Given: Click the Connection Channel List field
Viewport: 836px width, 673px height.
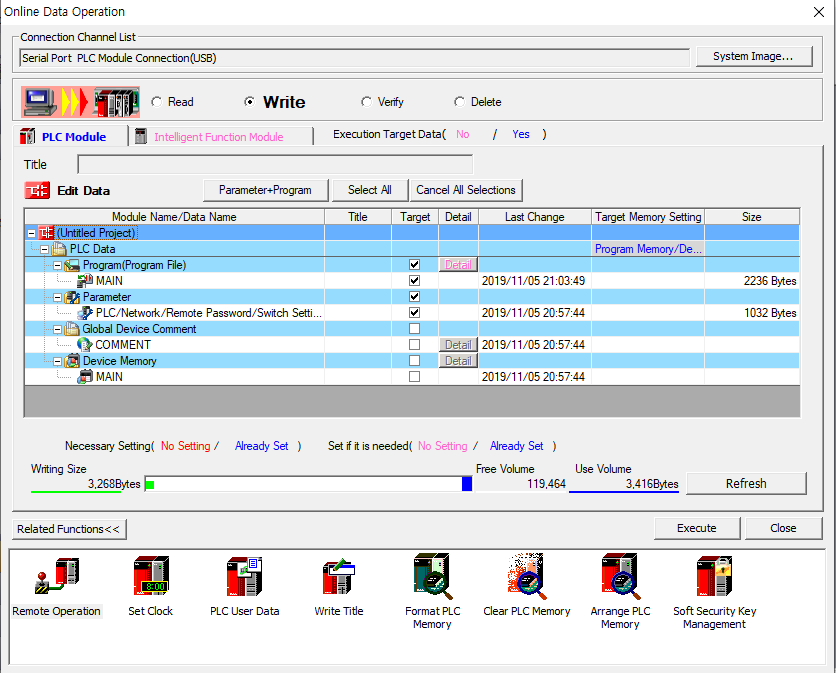Looking at the screenshot, I should point(355,58).
